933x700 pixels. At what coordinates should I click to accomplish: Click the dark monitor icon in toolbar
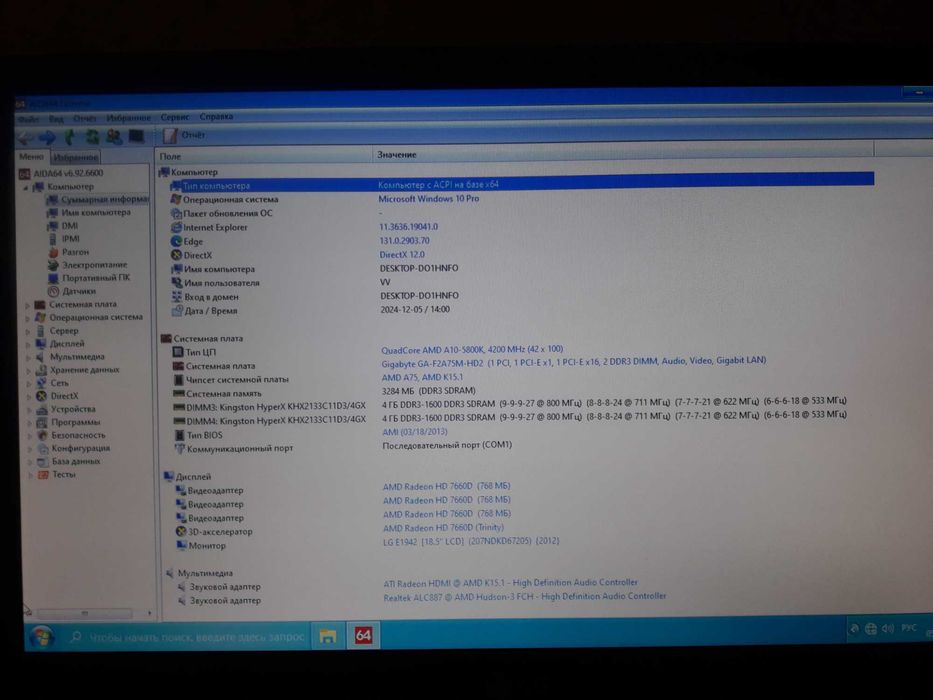click(136, 137)
